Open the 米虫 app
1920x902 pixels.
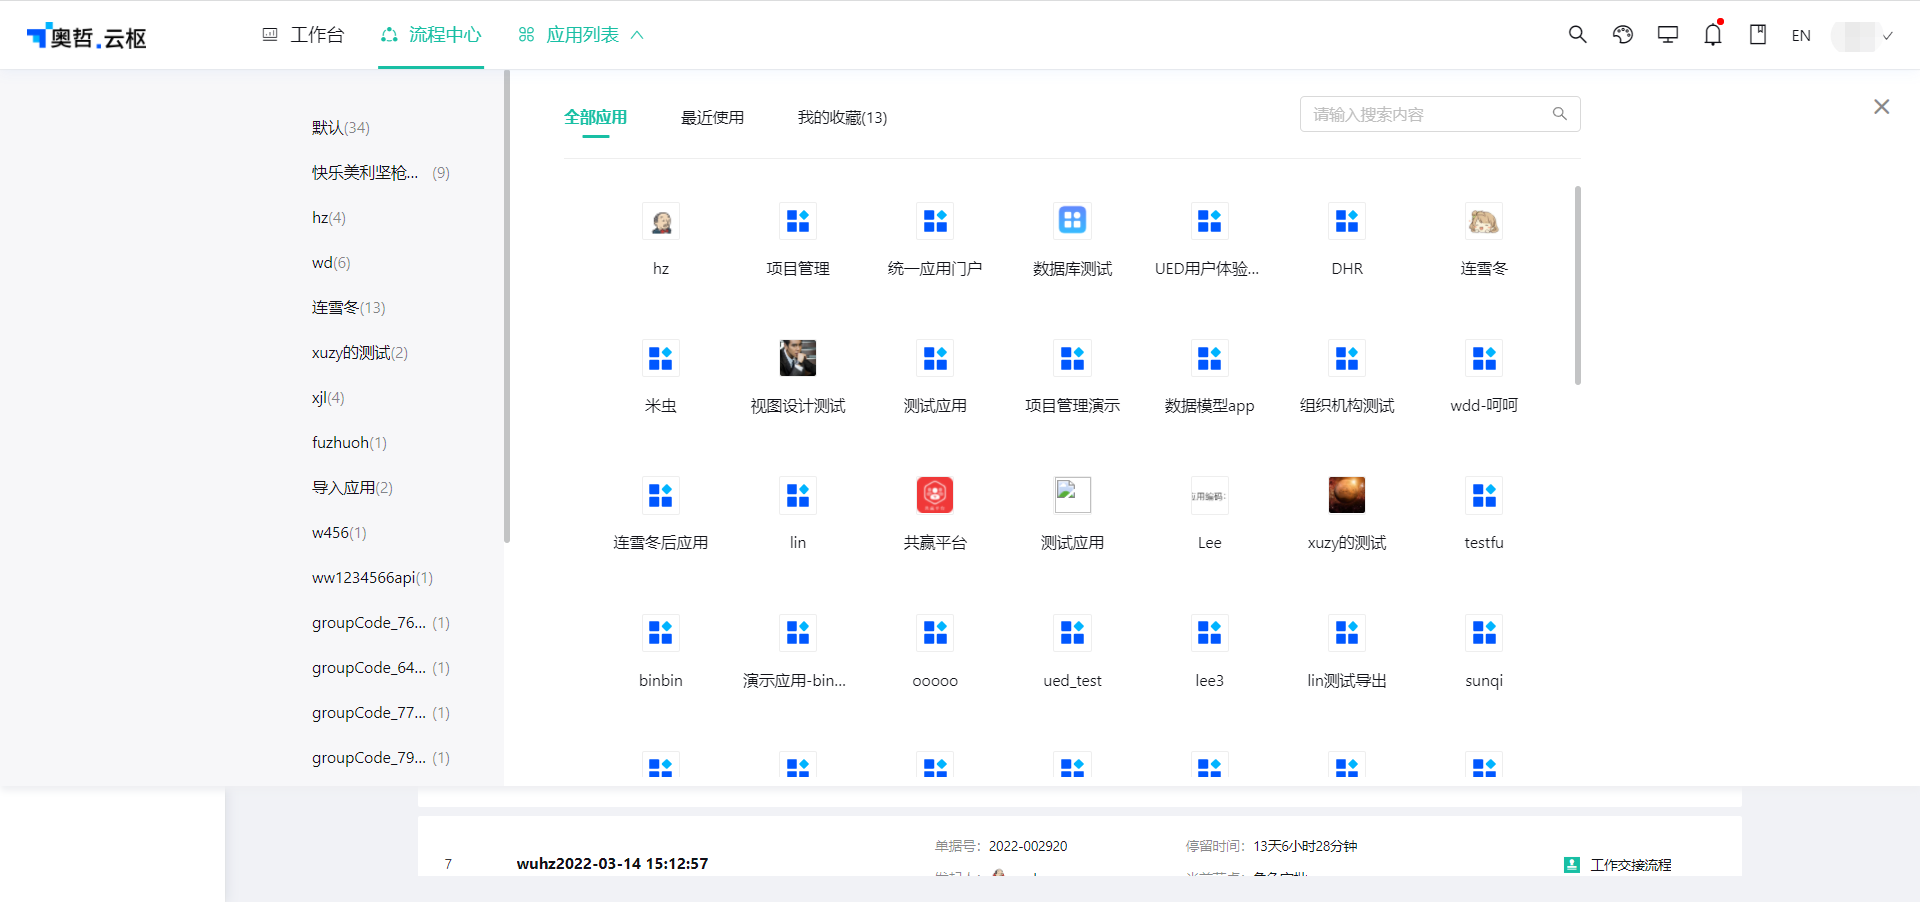pyautogui.click(x=661, y=358)
